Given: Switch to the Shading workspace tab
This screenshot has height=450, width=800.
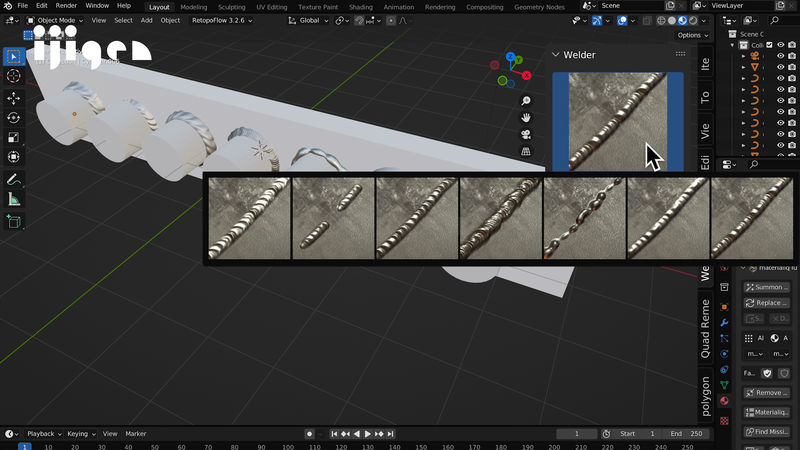Looking at the screenshot, I should [360, 7].
